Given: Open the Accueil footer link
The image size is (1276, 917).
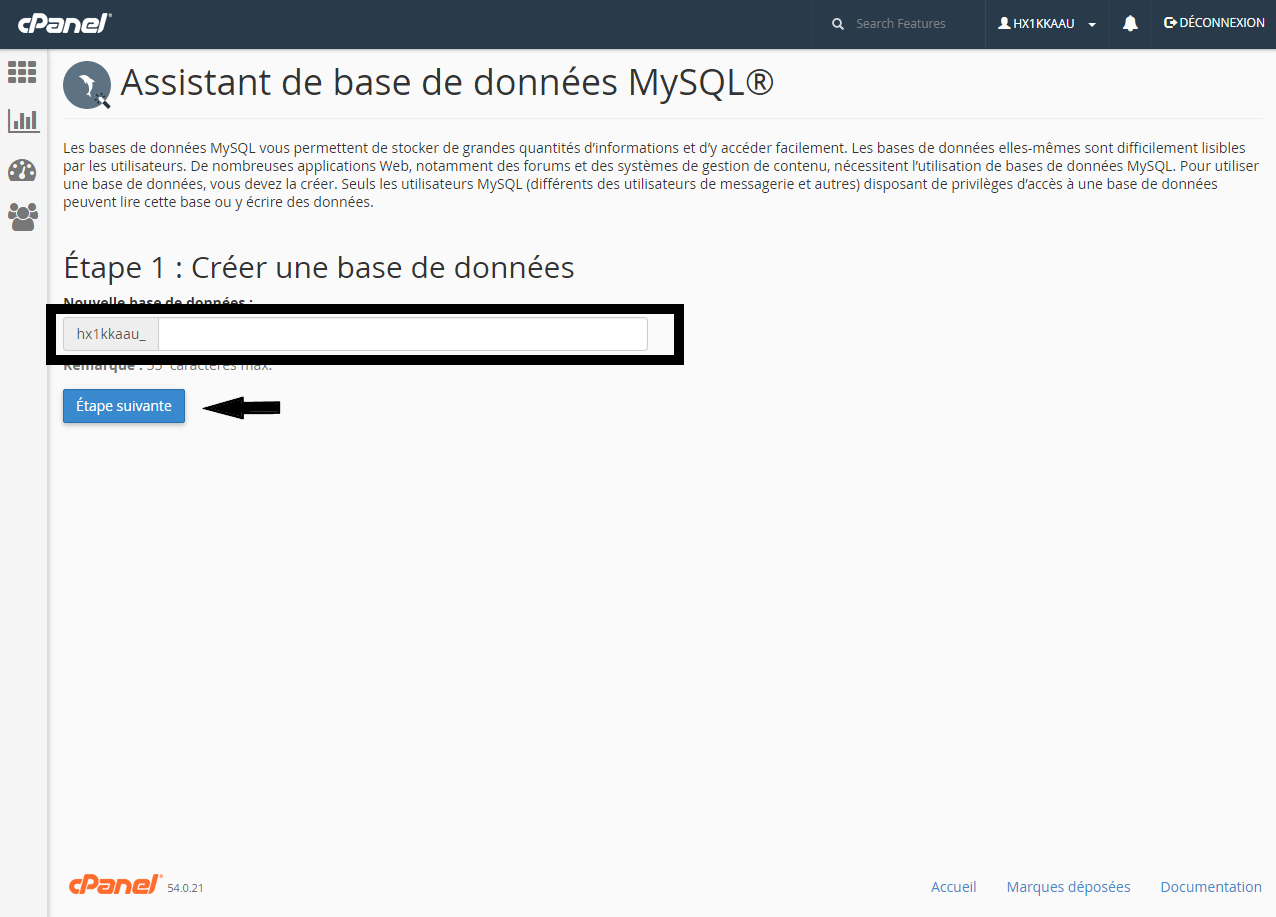Looking at the screenshot, I should tap(954, 887).
